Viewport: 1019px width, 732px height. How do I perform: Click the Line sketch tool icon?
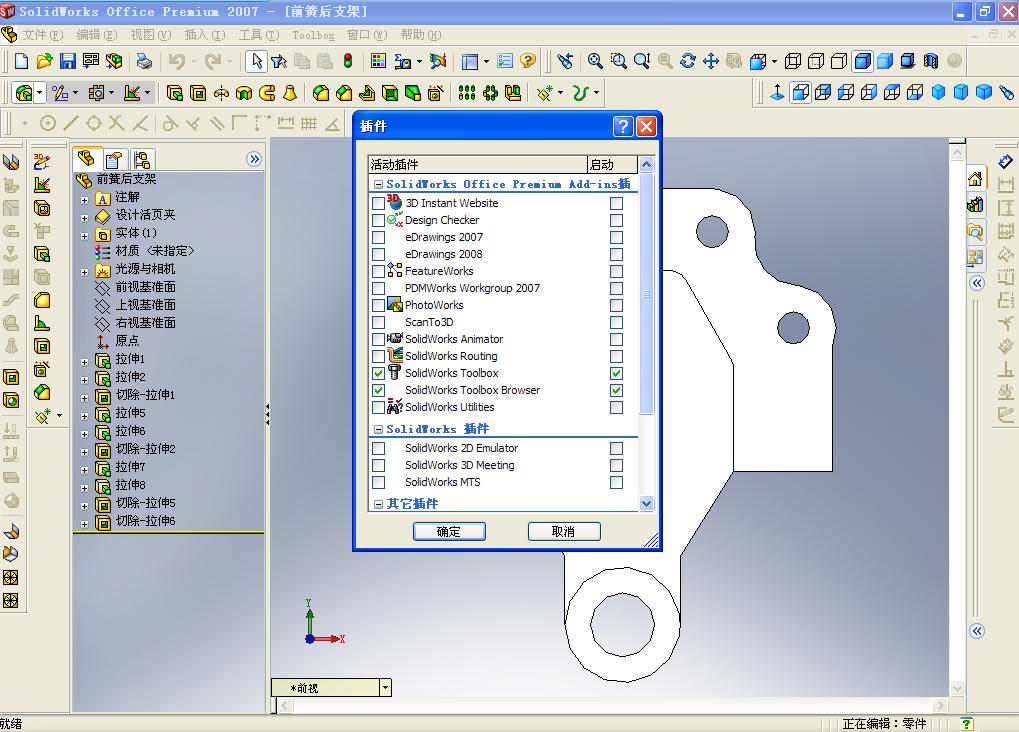point(71,123)
